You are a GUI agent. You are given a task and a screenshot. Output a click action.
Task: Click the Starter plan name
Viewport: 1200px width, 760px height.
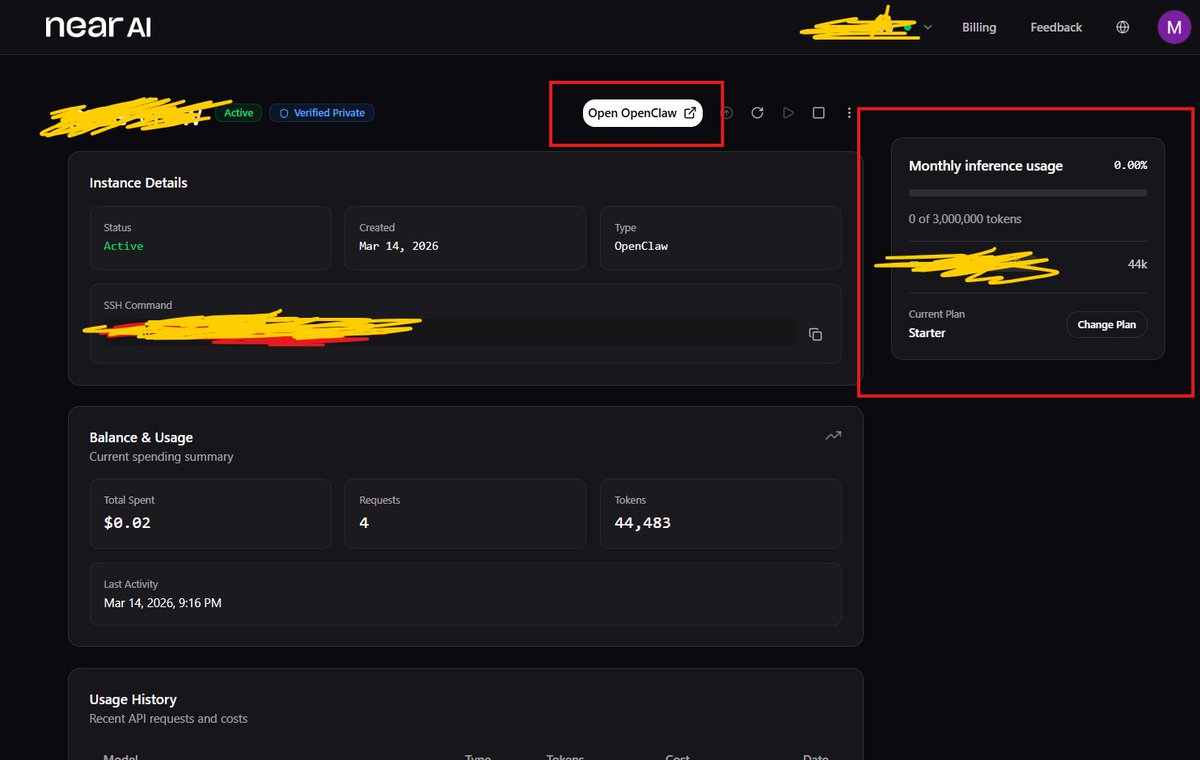(927, 333)
